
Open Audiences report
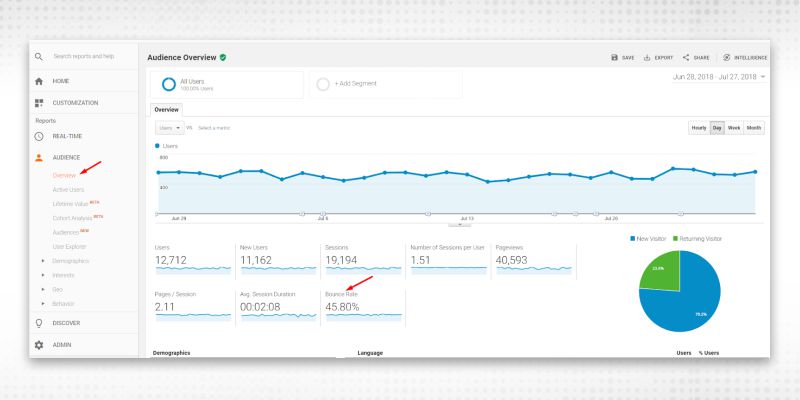point(66,233)
